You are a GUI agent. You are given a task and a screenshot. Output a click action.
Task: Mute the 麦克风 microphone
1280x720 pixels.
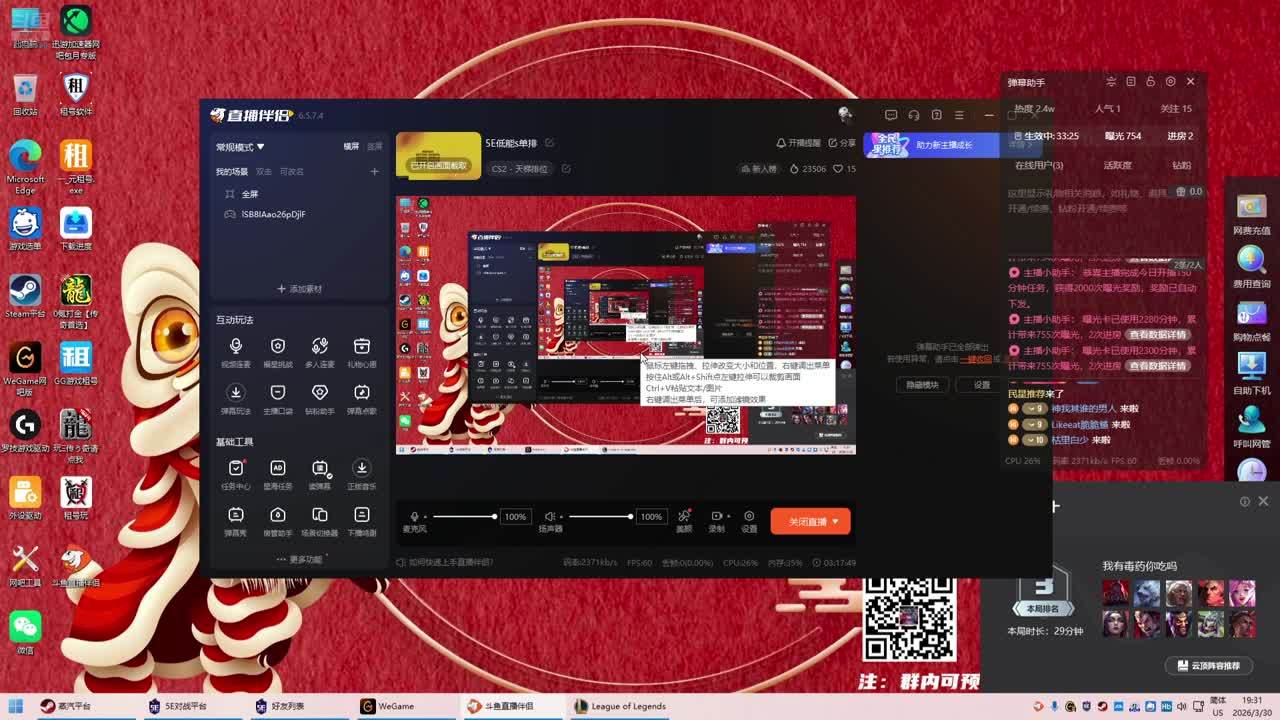(x=414, y=517)
